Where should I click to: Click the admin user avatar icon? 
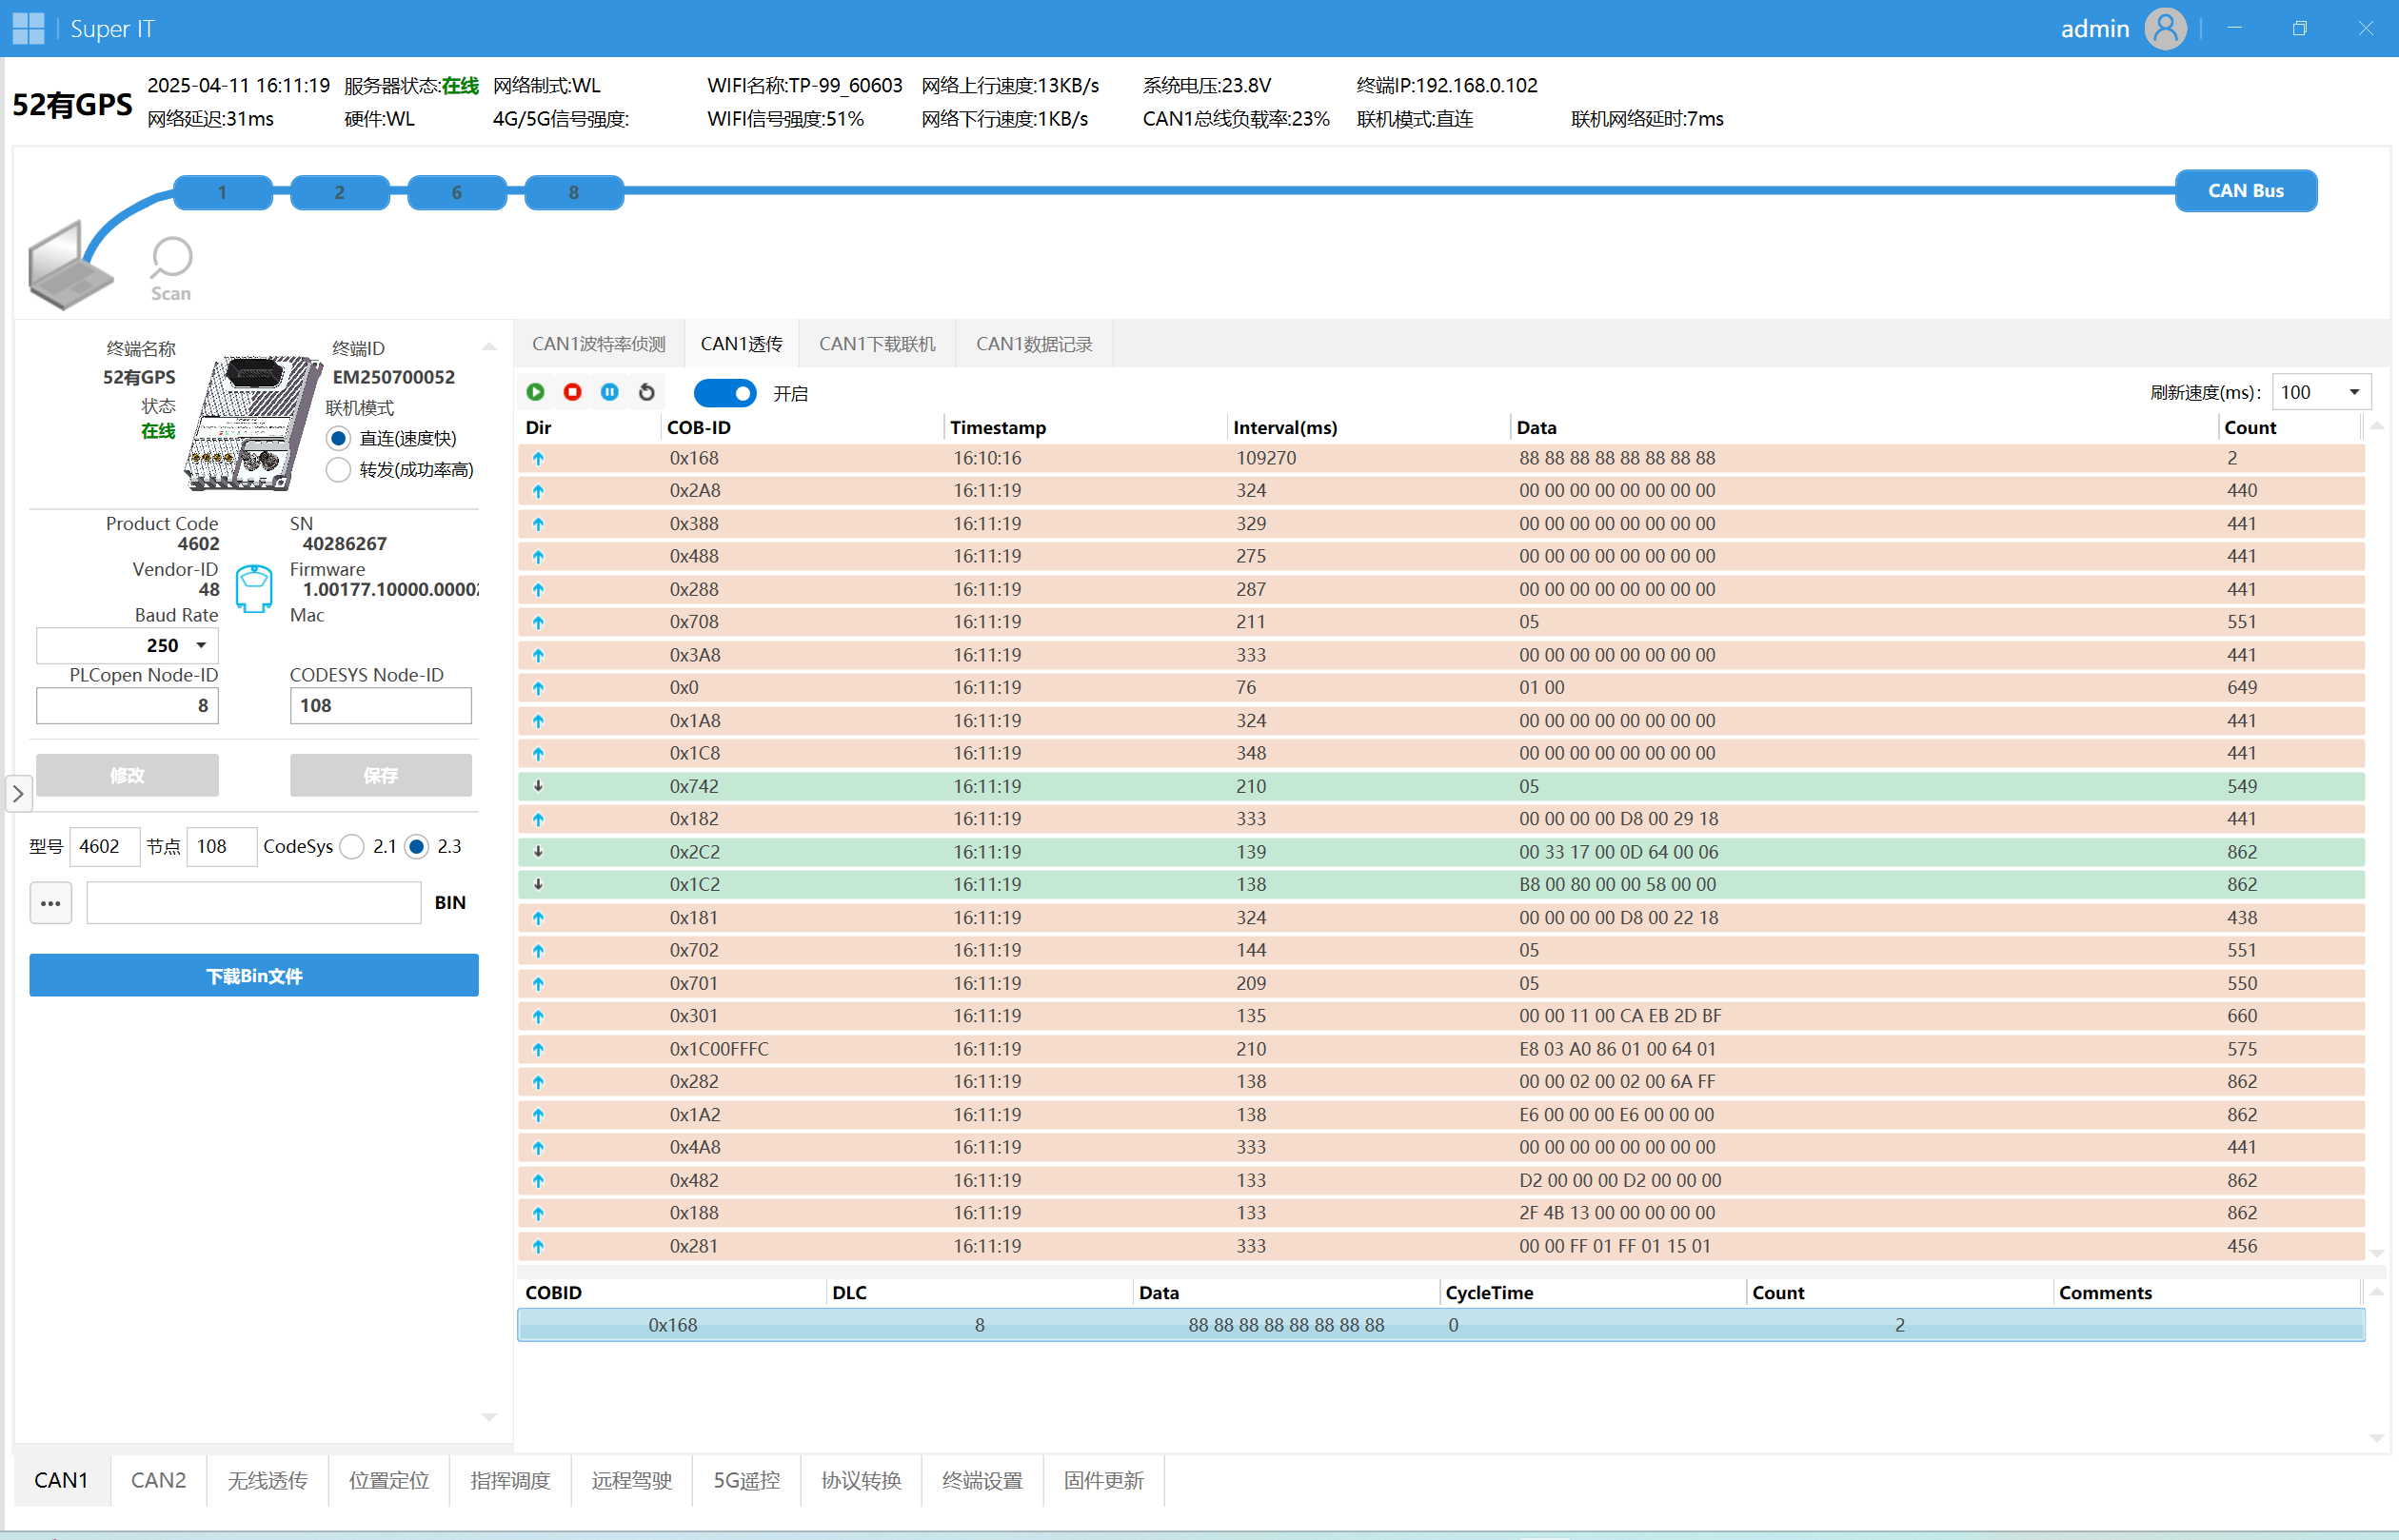coord(2165,29)
